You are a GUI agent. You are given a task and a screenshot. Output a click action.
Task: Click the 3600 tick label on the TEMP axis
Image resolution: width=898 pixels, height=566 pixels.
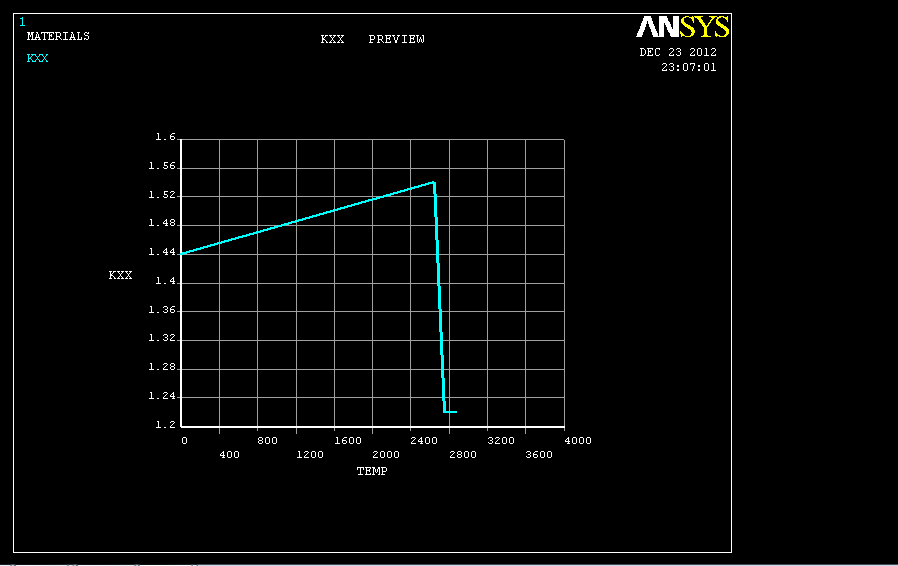(x=539, y=454)
